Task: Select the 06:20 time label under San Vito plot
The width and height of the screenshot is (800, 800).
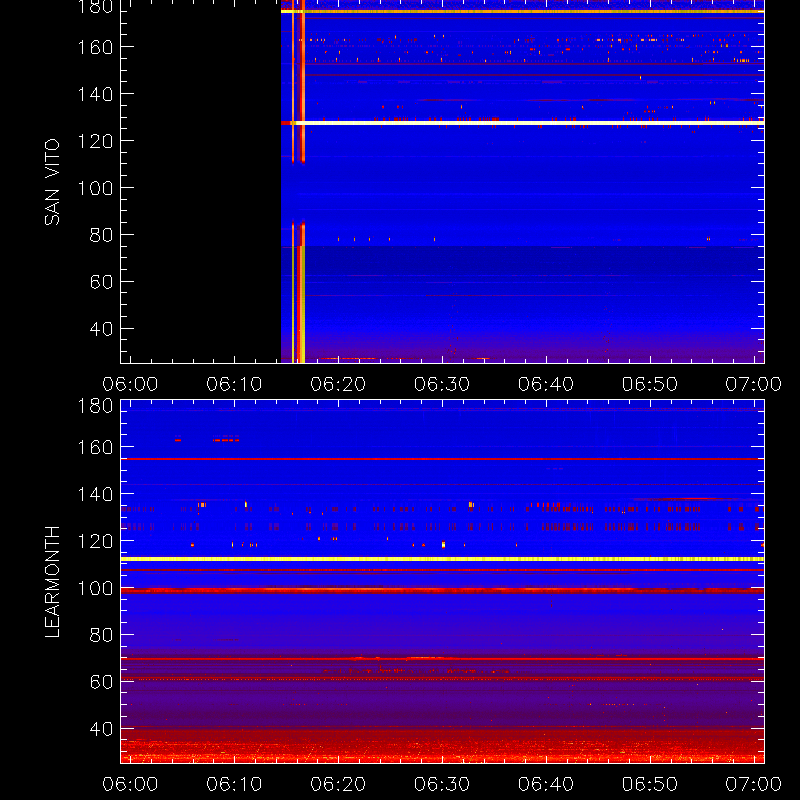Action: [338, 384]
